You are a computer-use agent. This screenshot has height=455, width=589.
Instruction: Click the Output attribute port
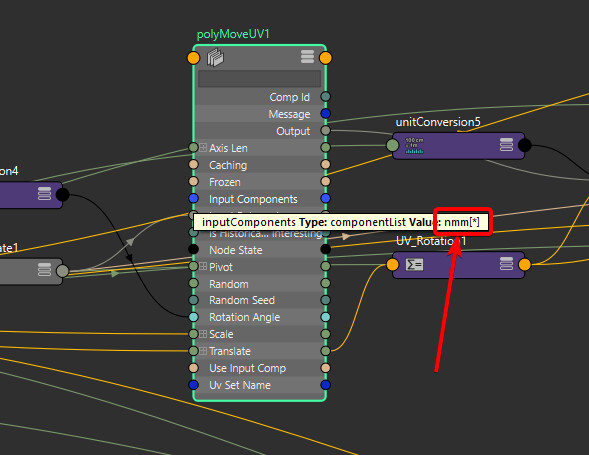coord(325,130)
